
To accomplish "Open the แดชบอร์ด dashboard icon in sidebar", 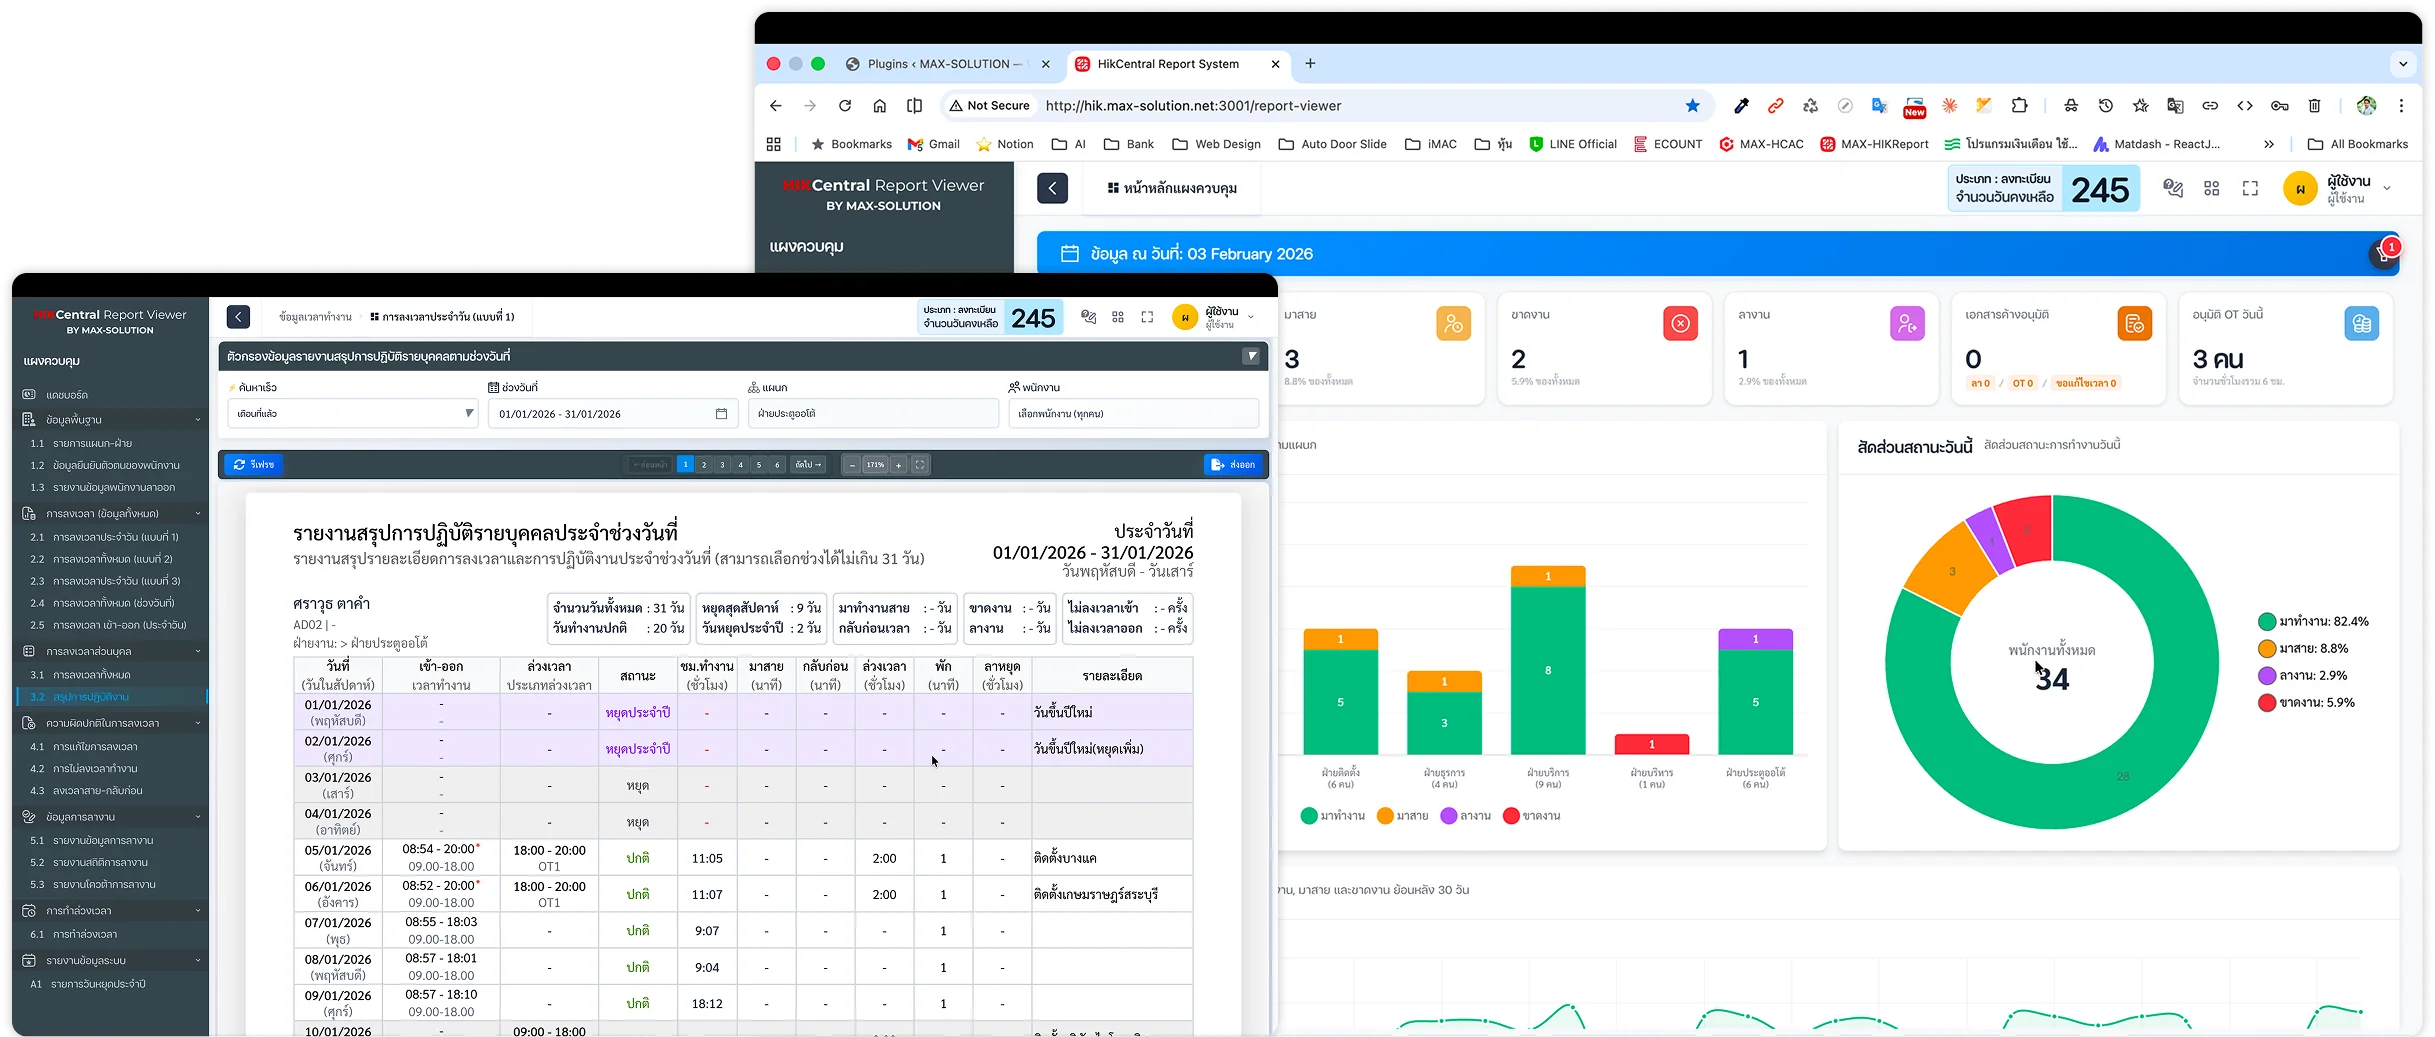I will point(29,394).
